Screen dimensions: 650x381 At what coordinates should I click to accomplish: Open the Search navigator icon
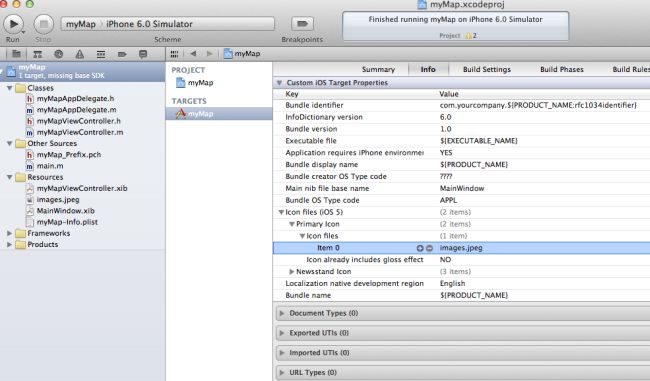(x=58, y=54)
